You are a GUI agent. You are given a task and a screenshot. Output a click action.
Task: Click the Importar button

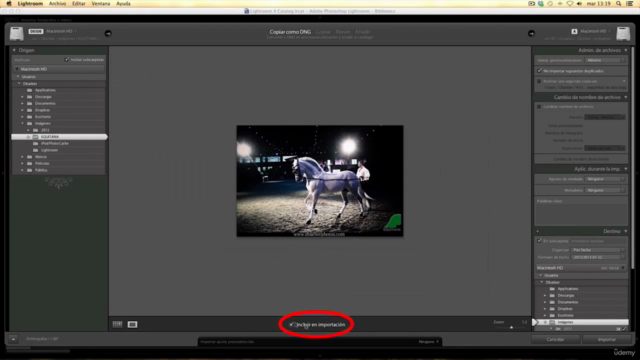[607, 340]
